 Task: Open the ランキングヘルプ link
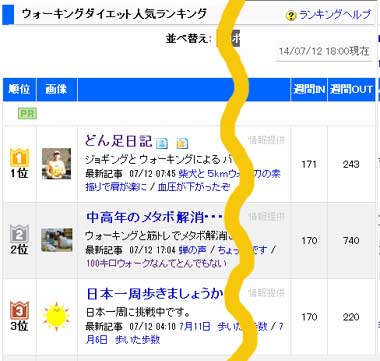pos(335,15)
